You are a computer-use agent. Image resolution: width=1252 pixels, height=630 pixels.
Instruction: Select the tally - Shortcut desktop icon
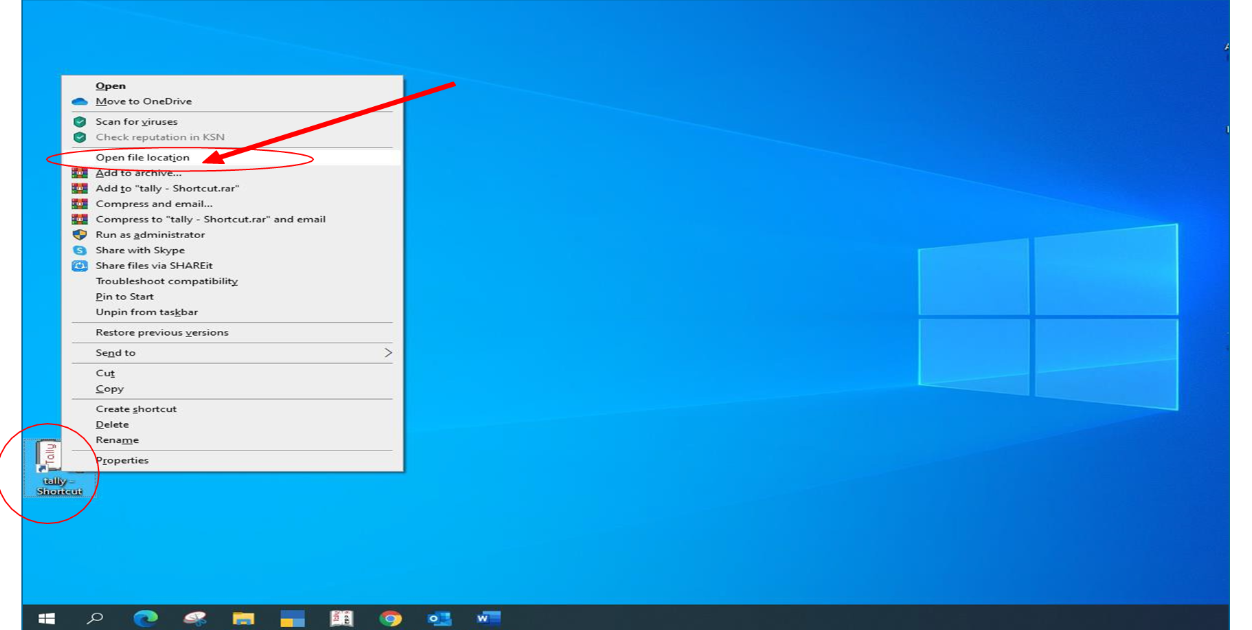click(x=59, y=468)
